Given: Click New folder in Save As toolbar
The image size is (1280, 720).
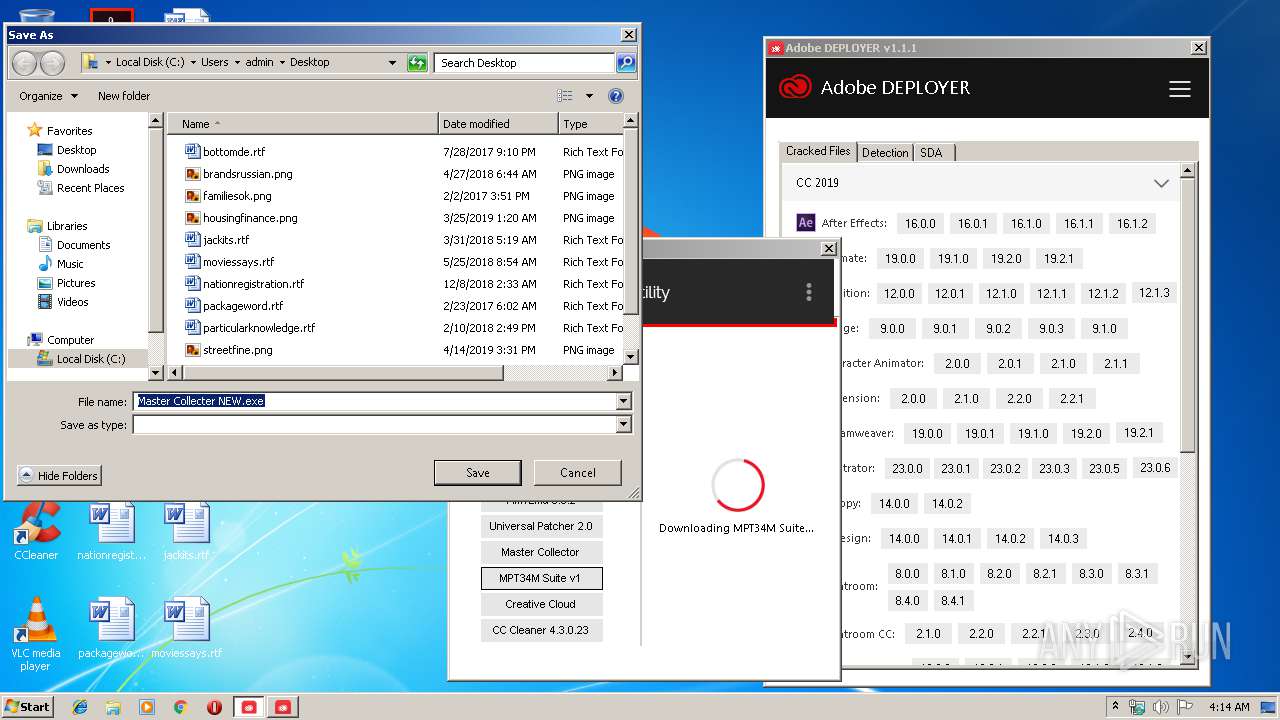Looking at the screenshot, I should pyautogui.click(x=124, y=96).
